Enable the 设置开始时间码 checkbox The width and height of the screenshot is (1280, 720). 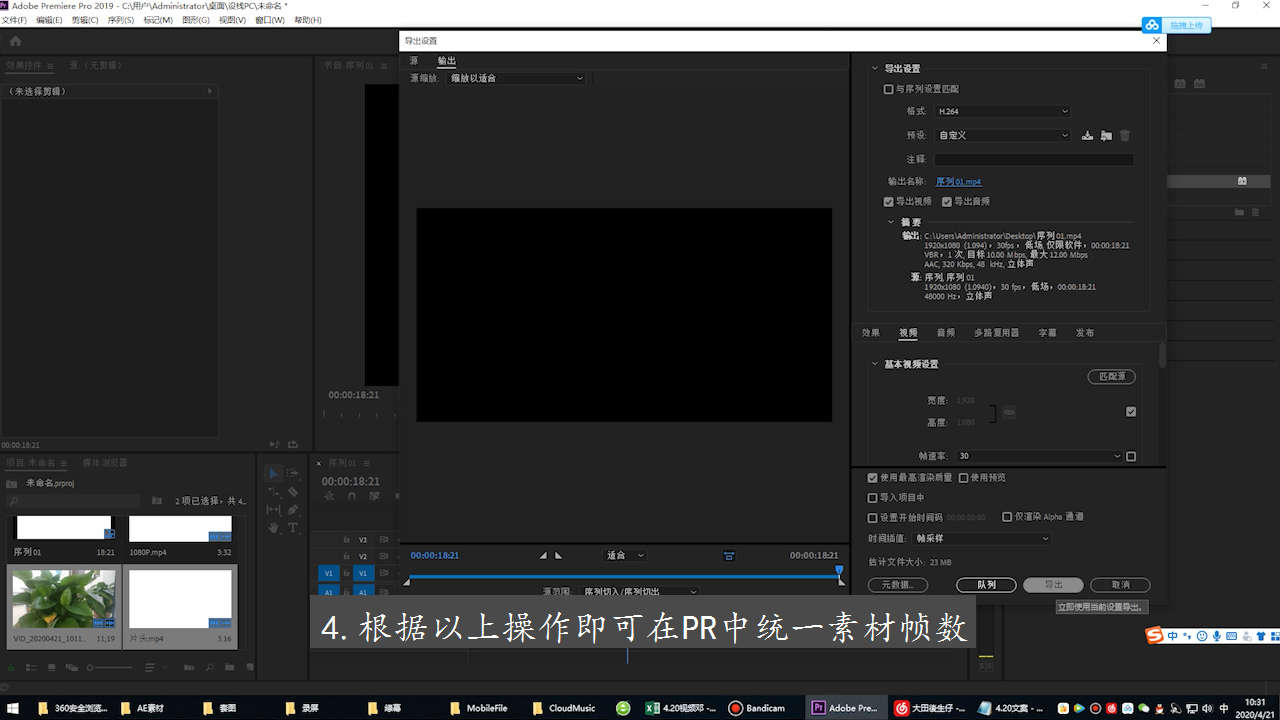(872, 517)
